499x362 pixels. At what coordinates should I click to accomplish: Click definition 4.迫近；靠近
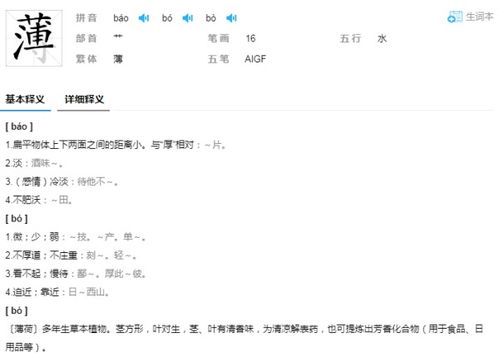click(57, 292)
